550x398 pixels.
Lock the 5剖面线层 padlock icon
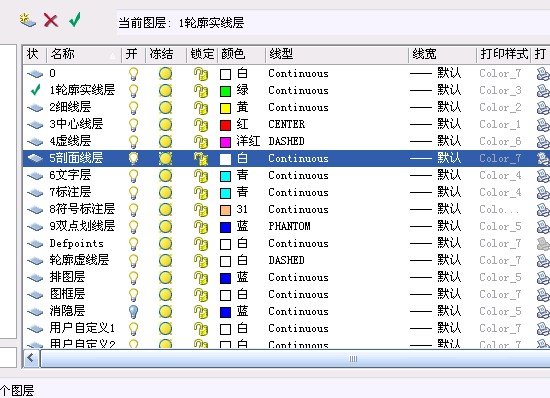[201, 158]
